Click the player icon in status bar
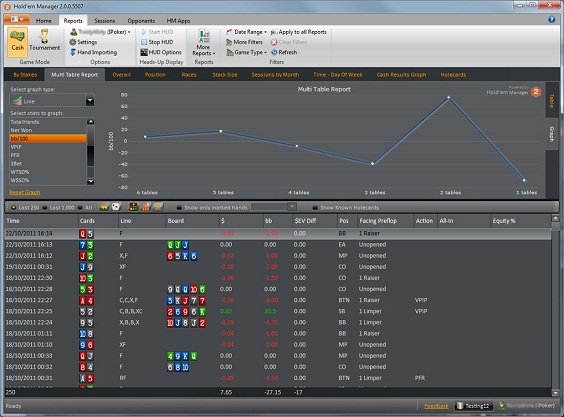Image resolution: width=564 pixels, height=417 pixels. (501, 405)
